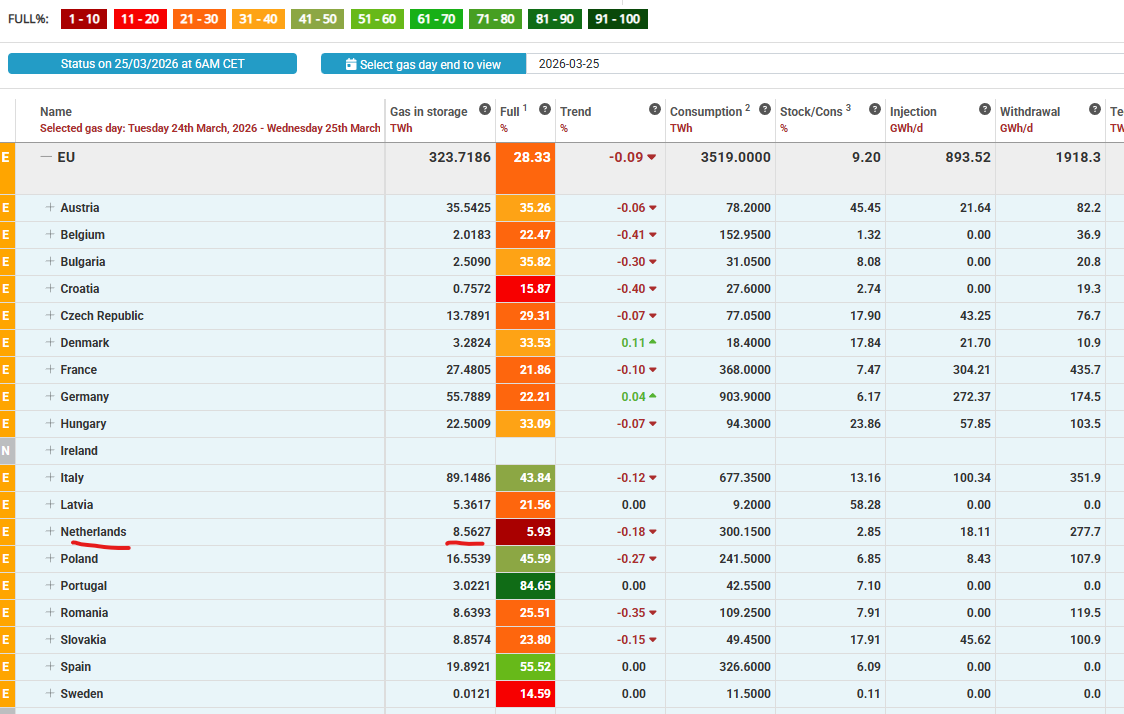Expand the Germany row details
1124x714 pixels.
(x=50, y=397)
